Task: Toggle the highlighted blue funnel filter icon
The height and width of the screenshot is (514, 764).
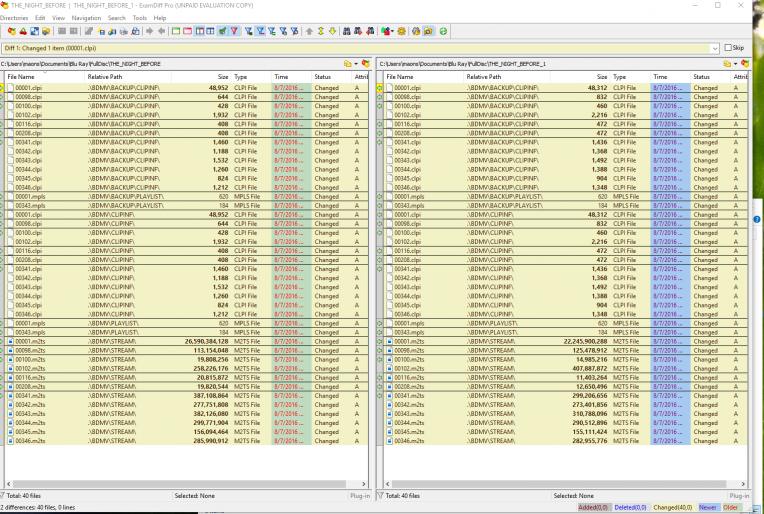Action: coord(260,31)
